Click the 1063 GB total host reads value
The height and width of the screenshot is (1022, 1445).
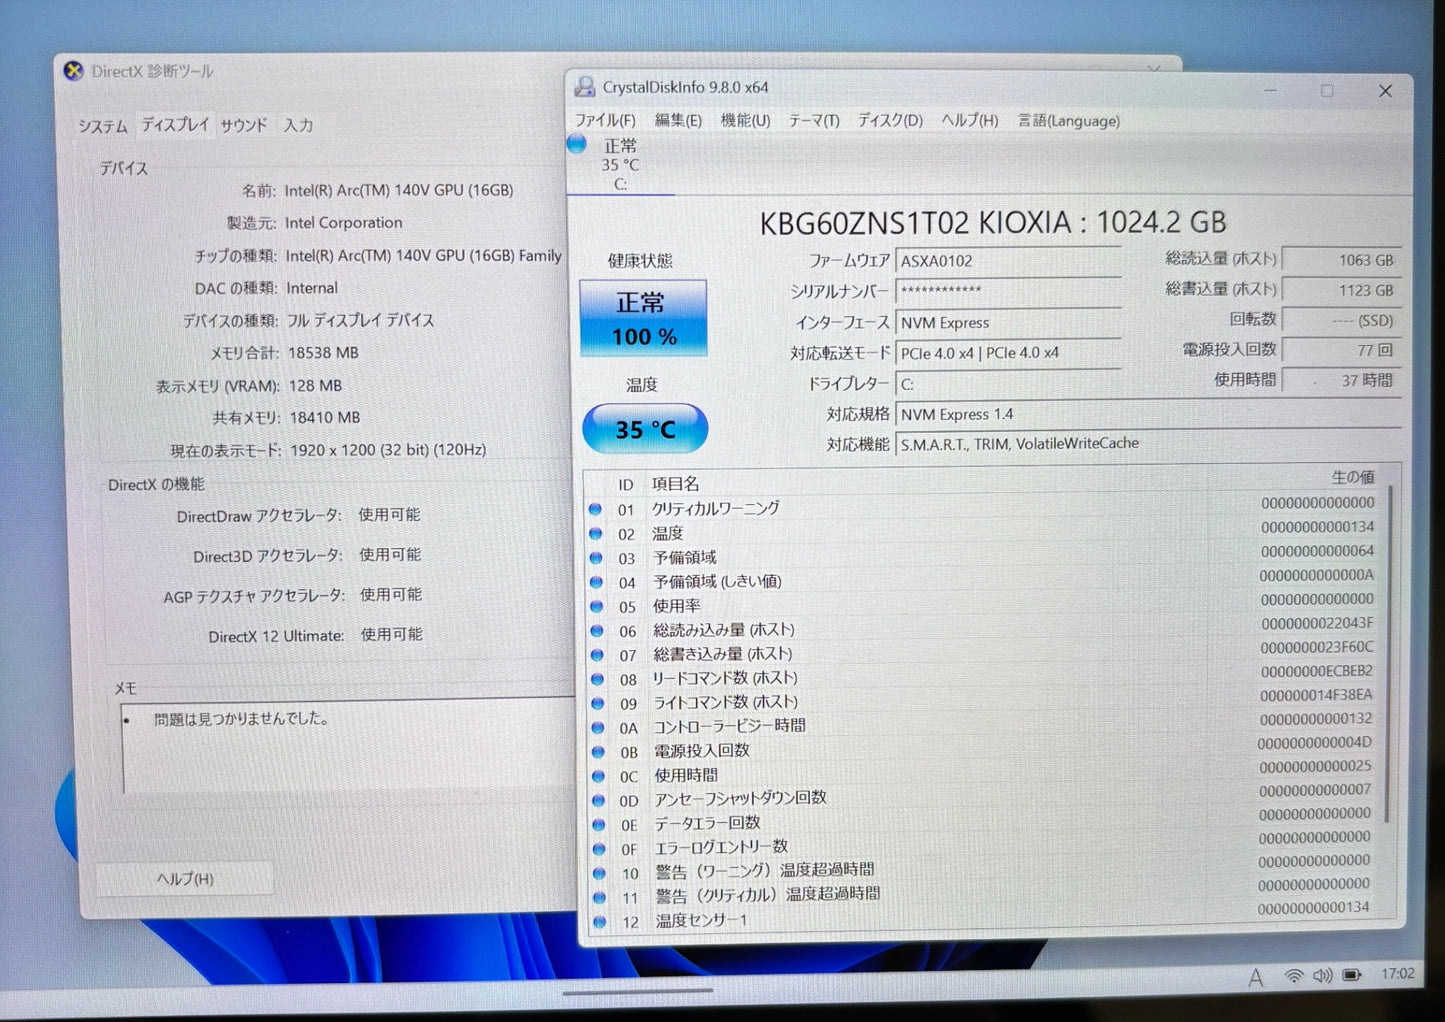tap(1341, 260)
